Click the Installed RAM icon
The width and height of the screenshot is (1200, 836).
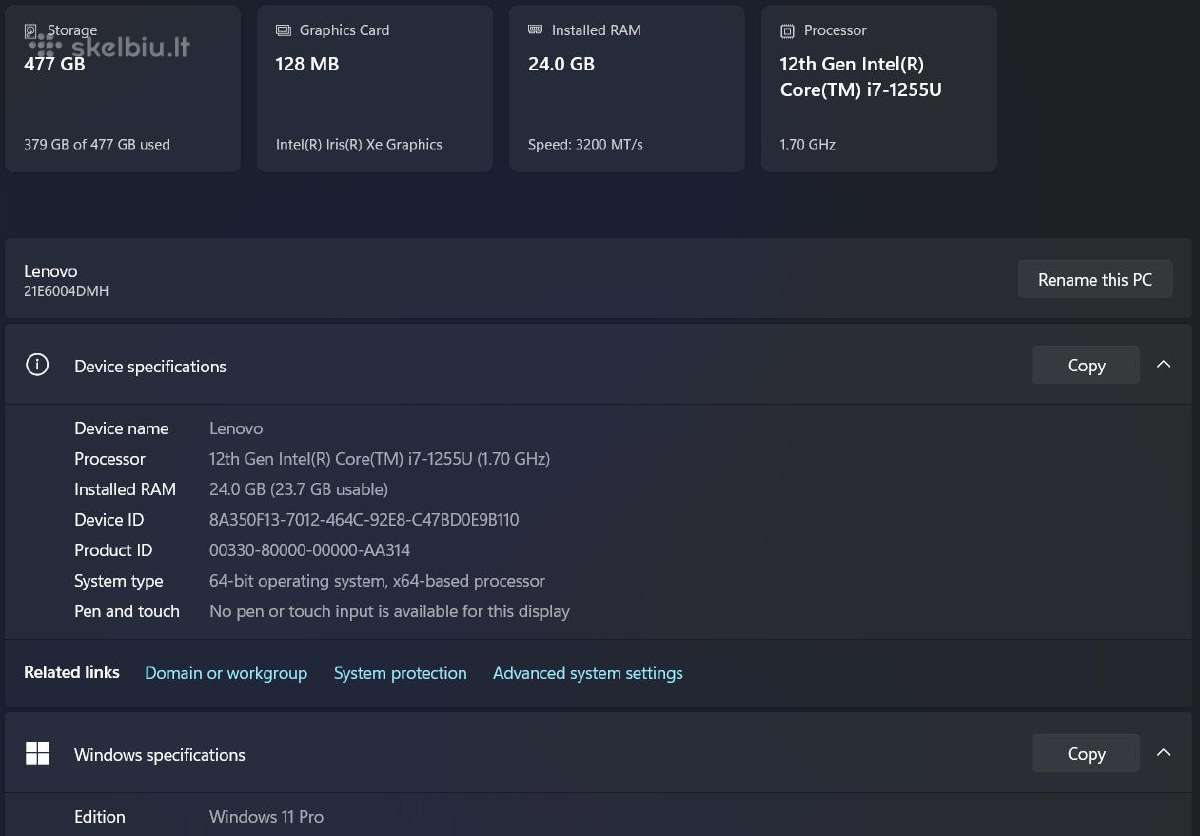535,30
